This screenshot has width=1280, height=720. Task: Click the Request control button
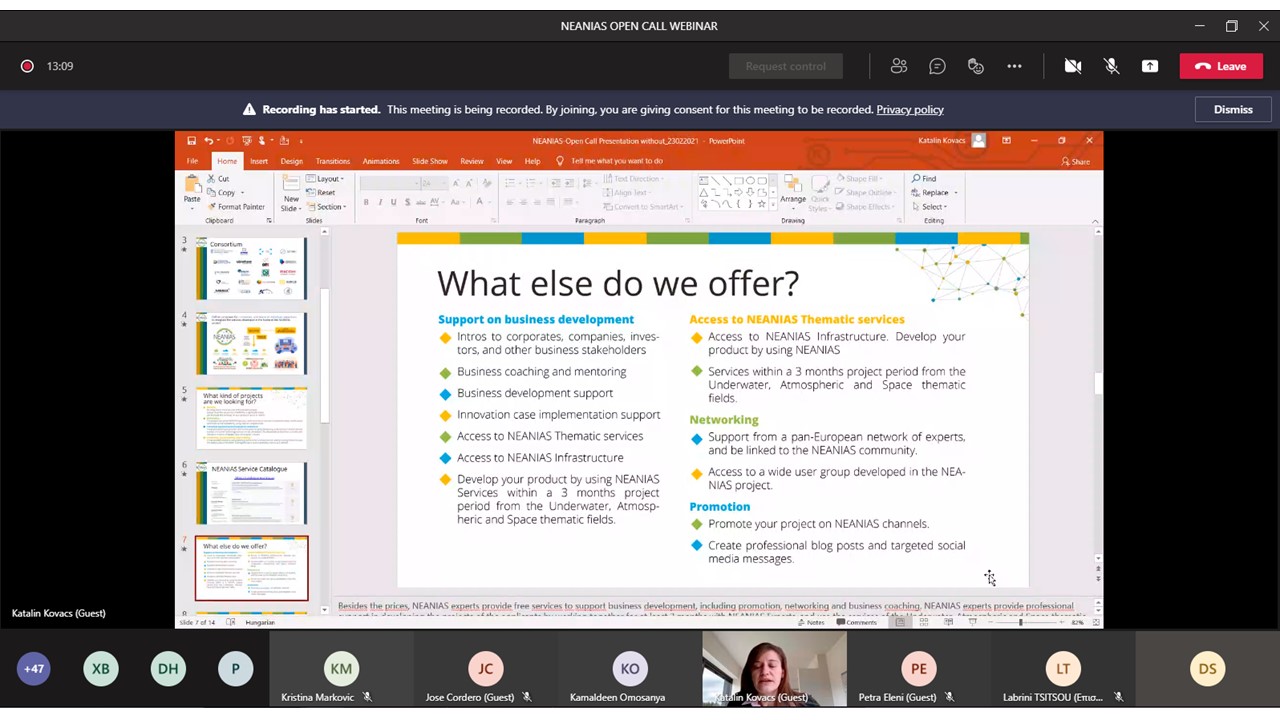pyautogui.click(x=786, y=66)
